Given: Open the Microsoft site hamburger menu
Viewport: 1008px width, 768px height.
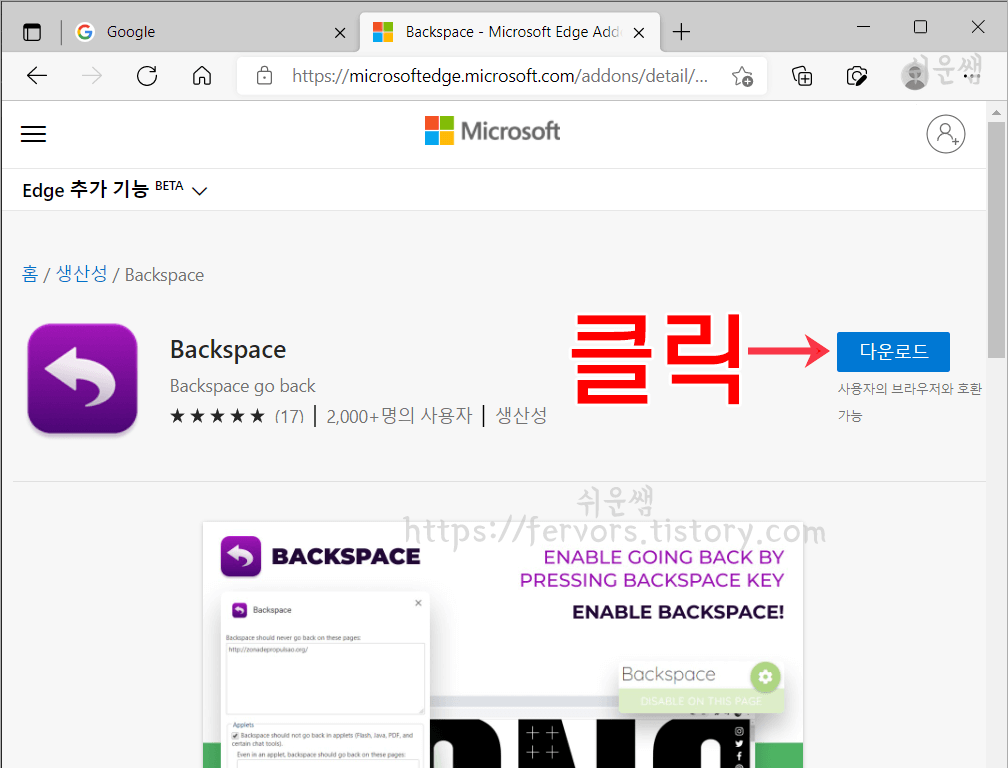Looking at the screenshot, I should [x=33, y=134].
